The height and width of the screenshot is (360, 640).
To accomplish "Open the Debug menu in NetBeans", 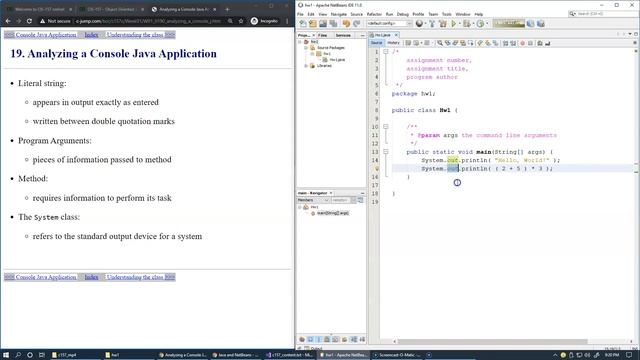I will coord(402,14).
